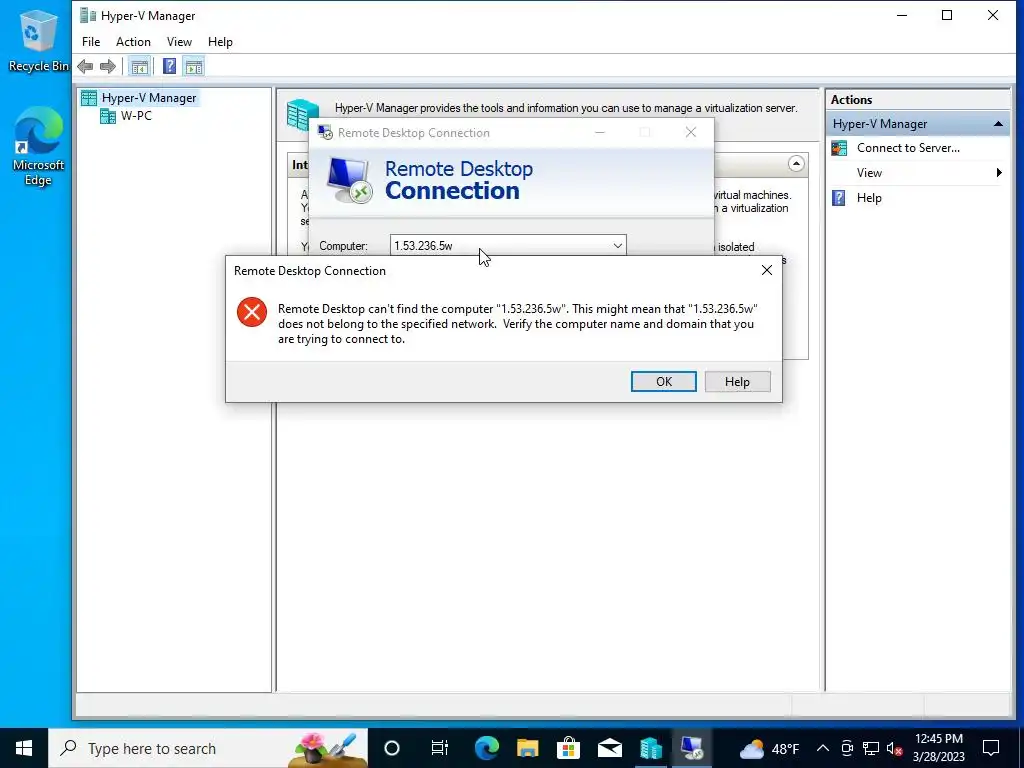Open Microsoft Edge desktop shortcut
1024x768 pixels.
37,147
